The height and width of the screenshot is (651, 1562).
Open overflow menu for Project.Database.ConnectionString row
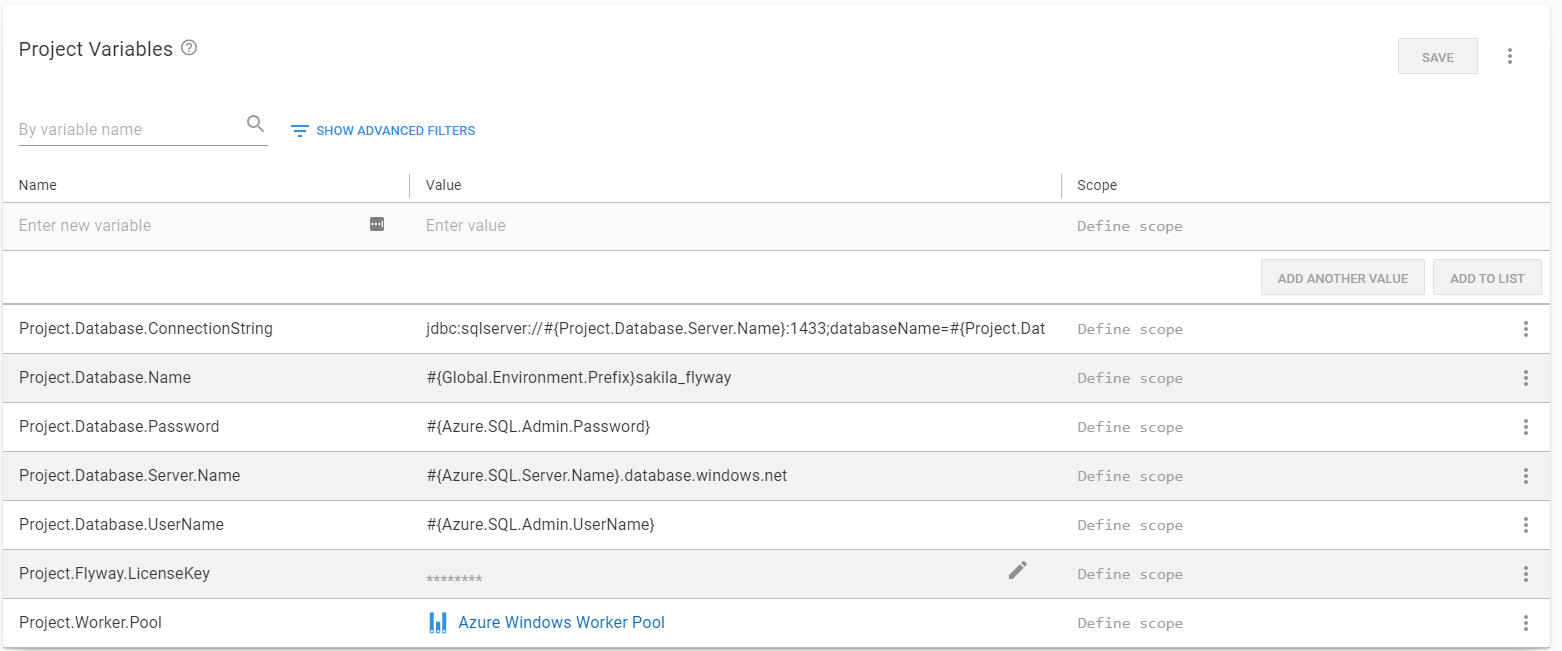pyautogui.click(x=1526, y=329)
